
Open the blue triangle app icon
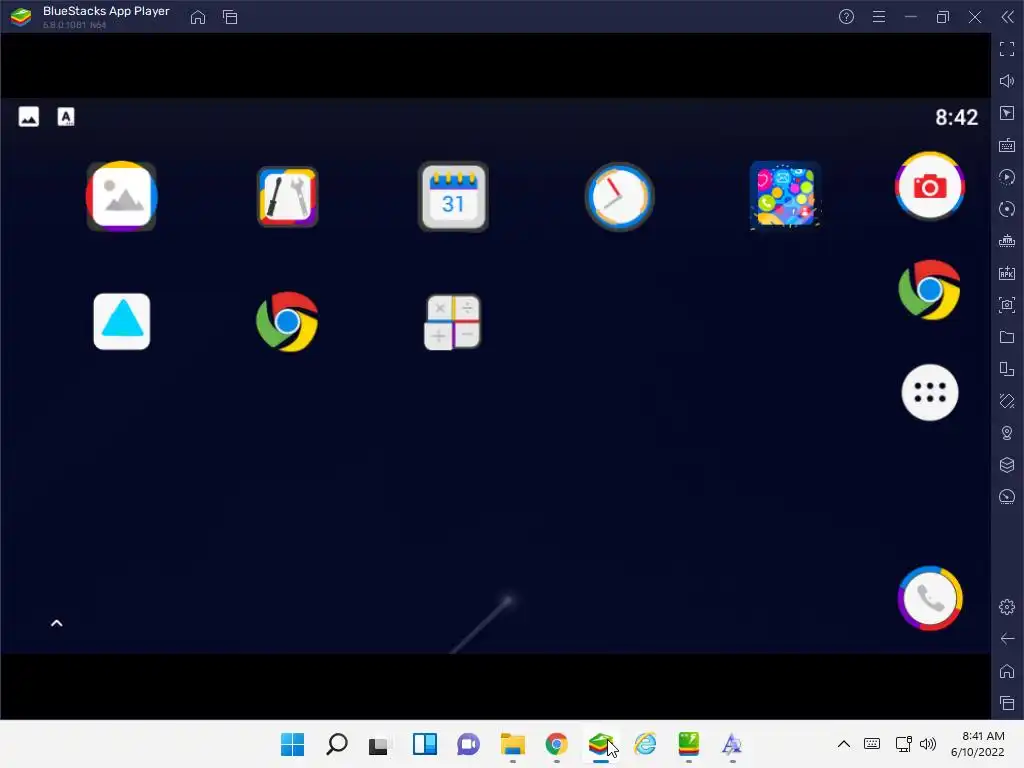pos(121,321)
